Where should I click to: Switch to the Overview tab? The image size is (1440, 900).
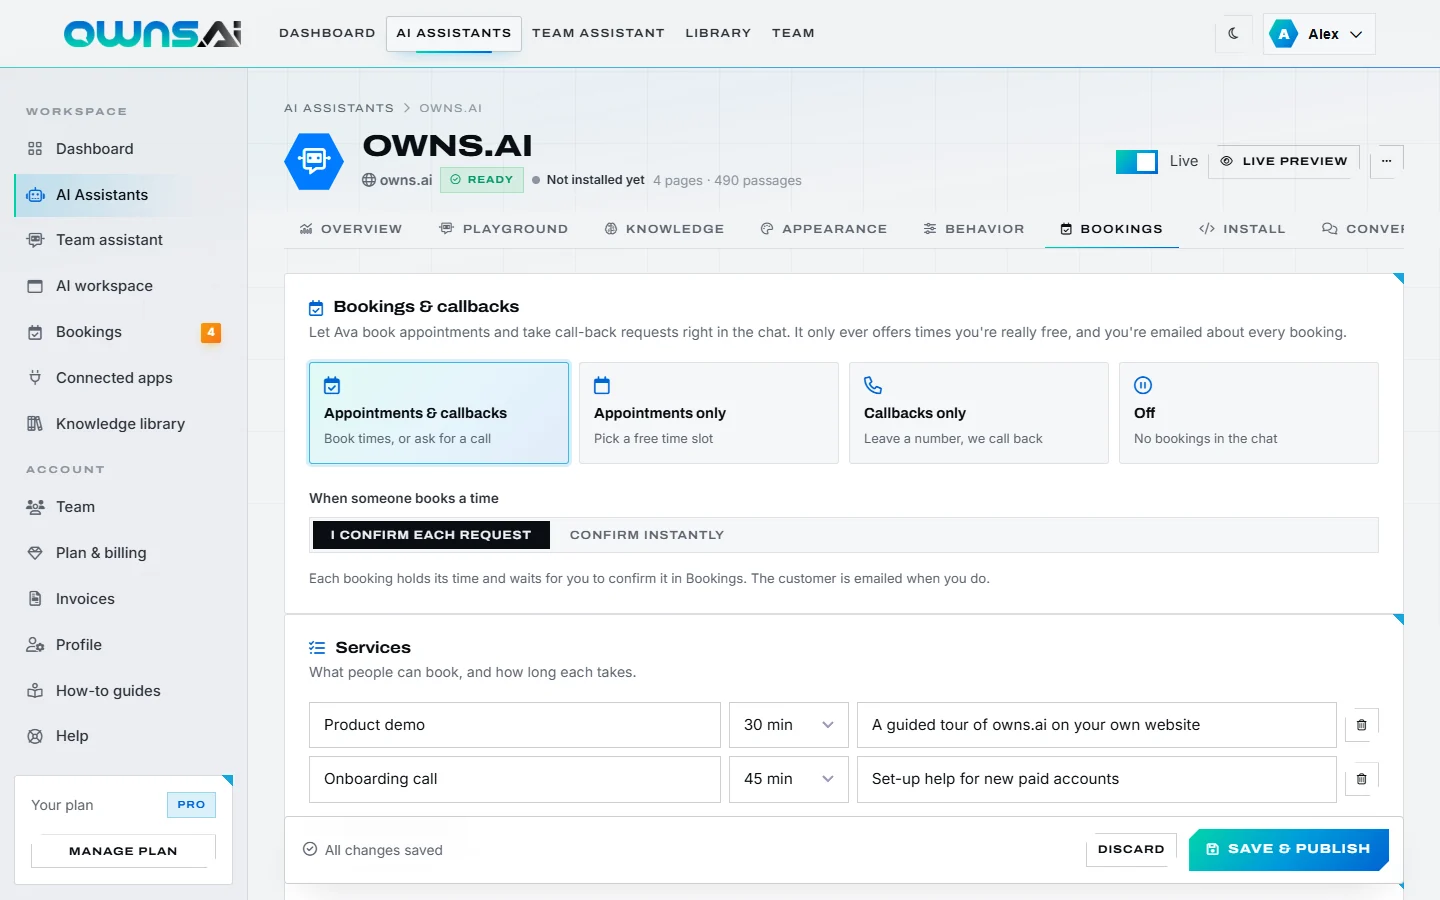pyautogui.click(x=351, y=229)
